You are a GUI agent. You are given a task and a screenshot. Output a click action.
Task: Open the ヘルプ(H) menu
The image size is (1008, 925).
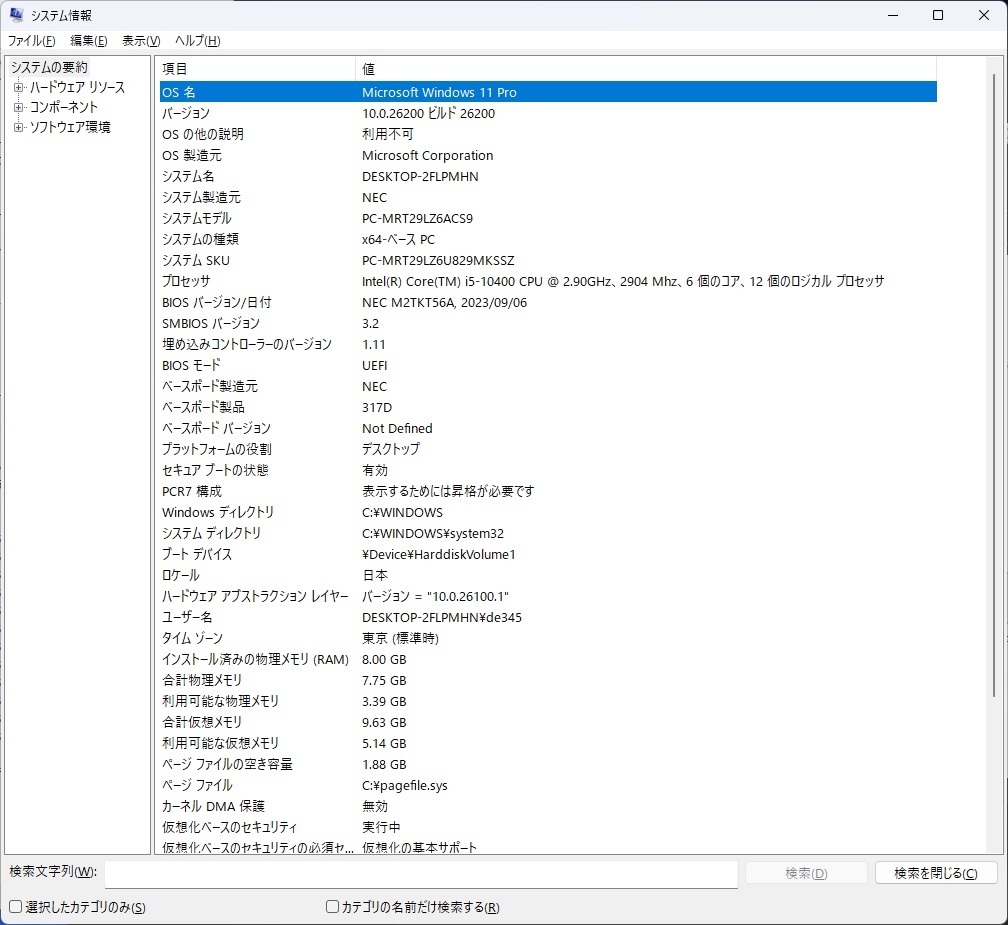click(x=197, y=40)
